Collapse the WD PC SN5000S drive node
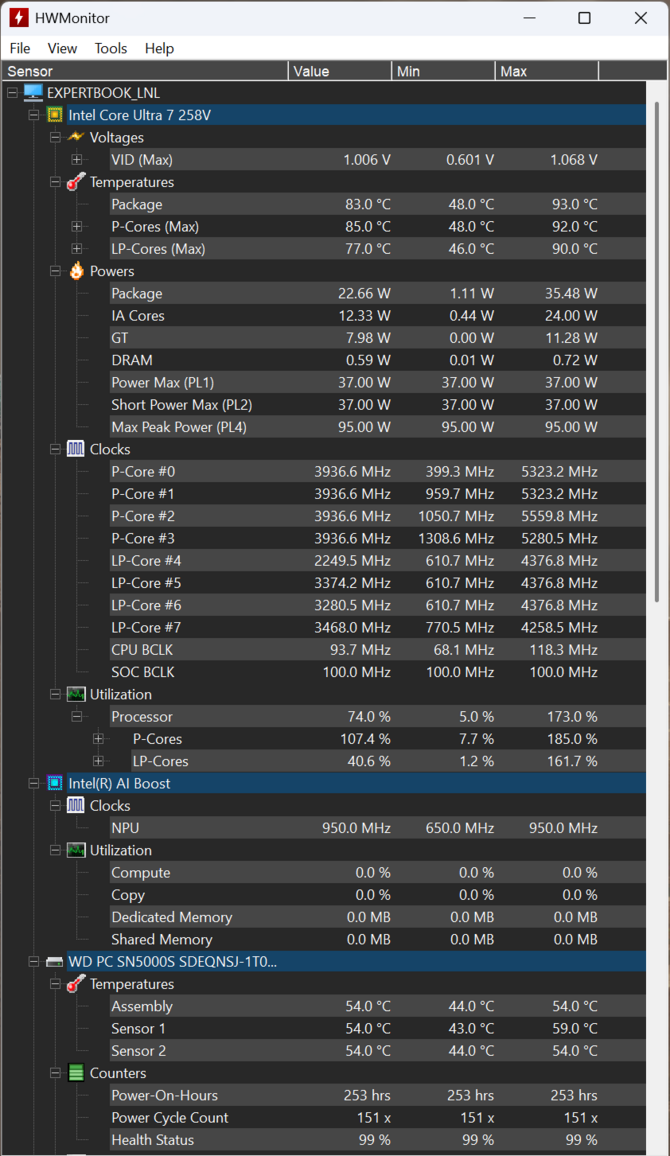670x1156 pixels. (x=33, y=961)
